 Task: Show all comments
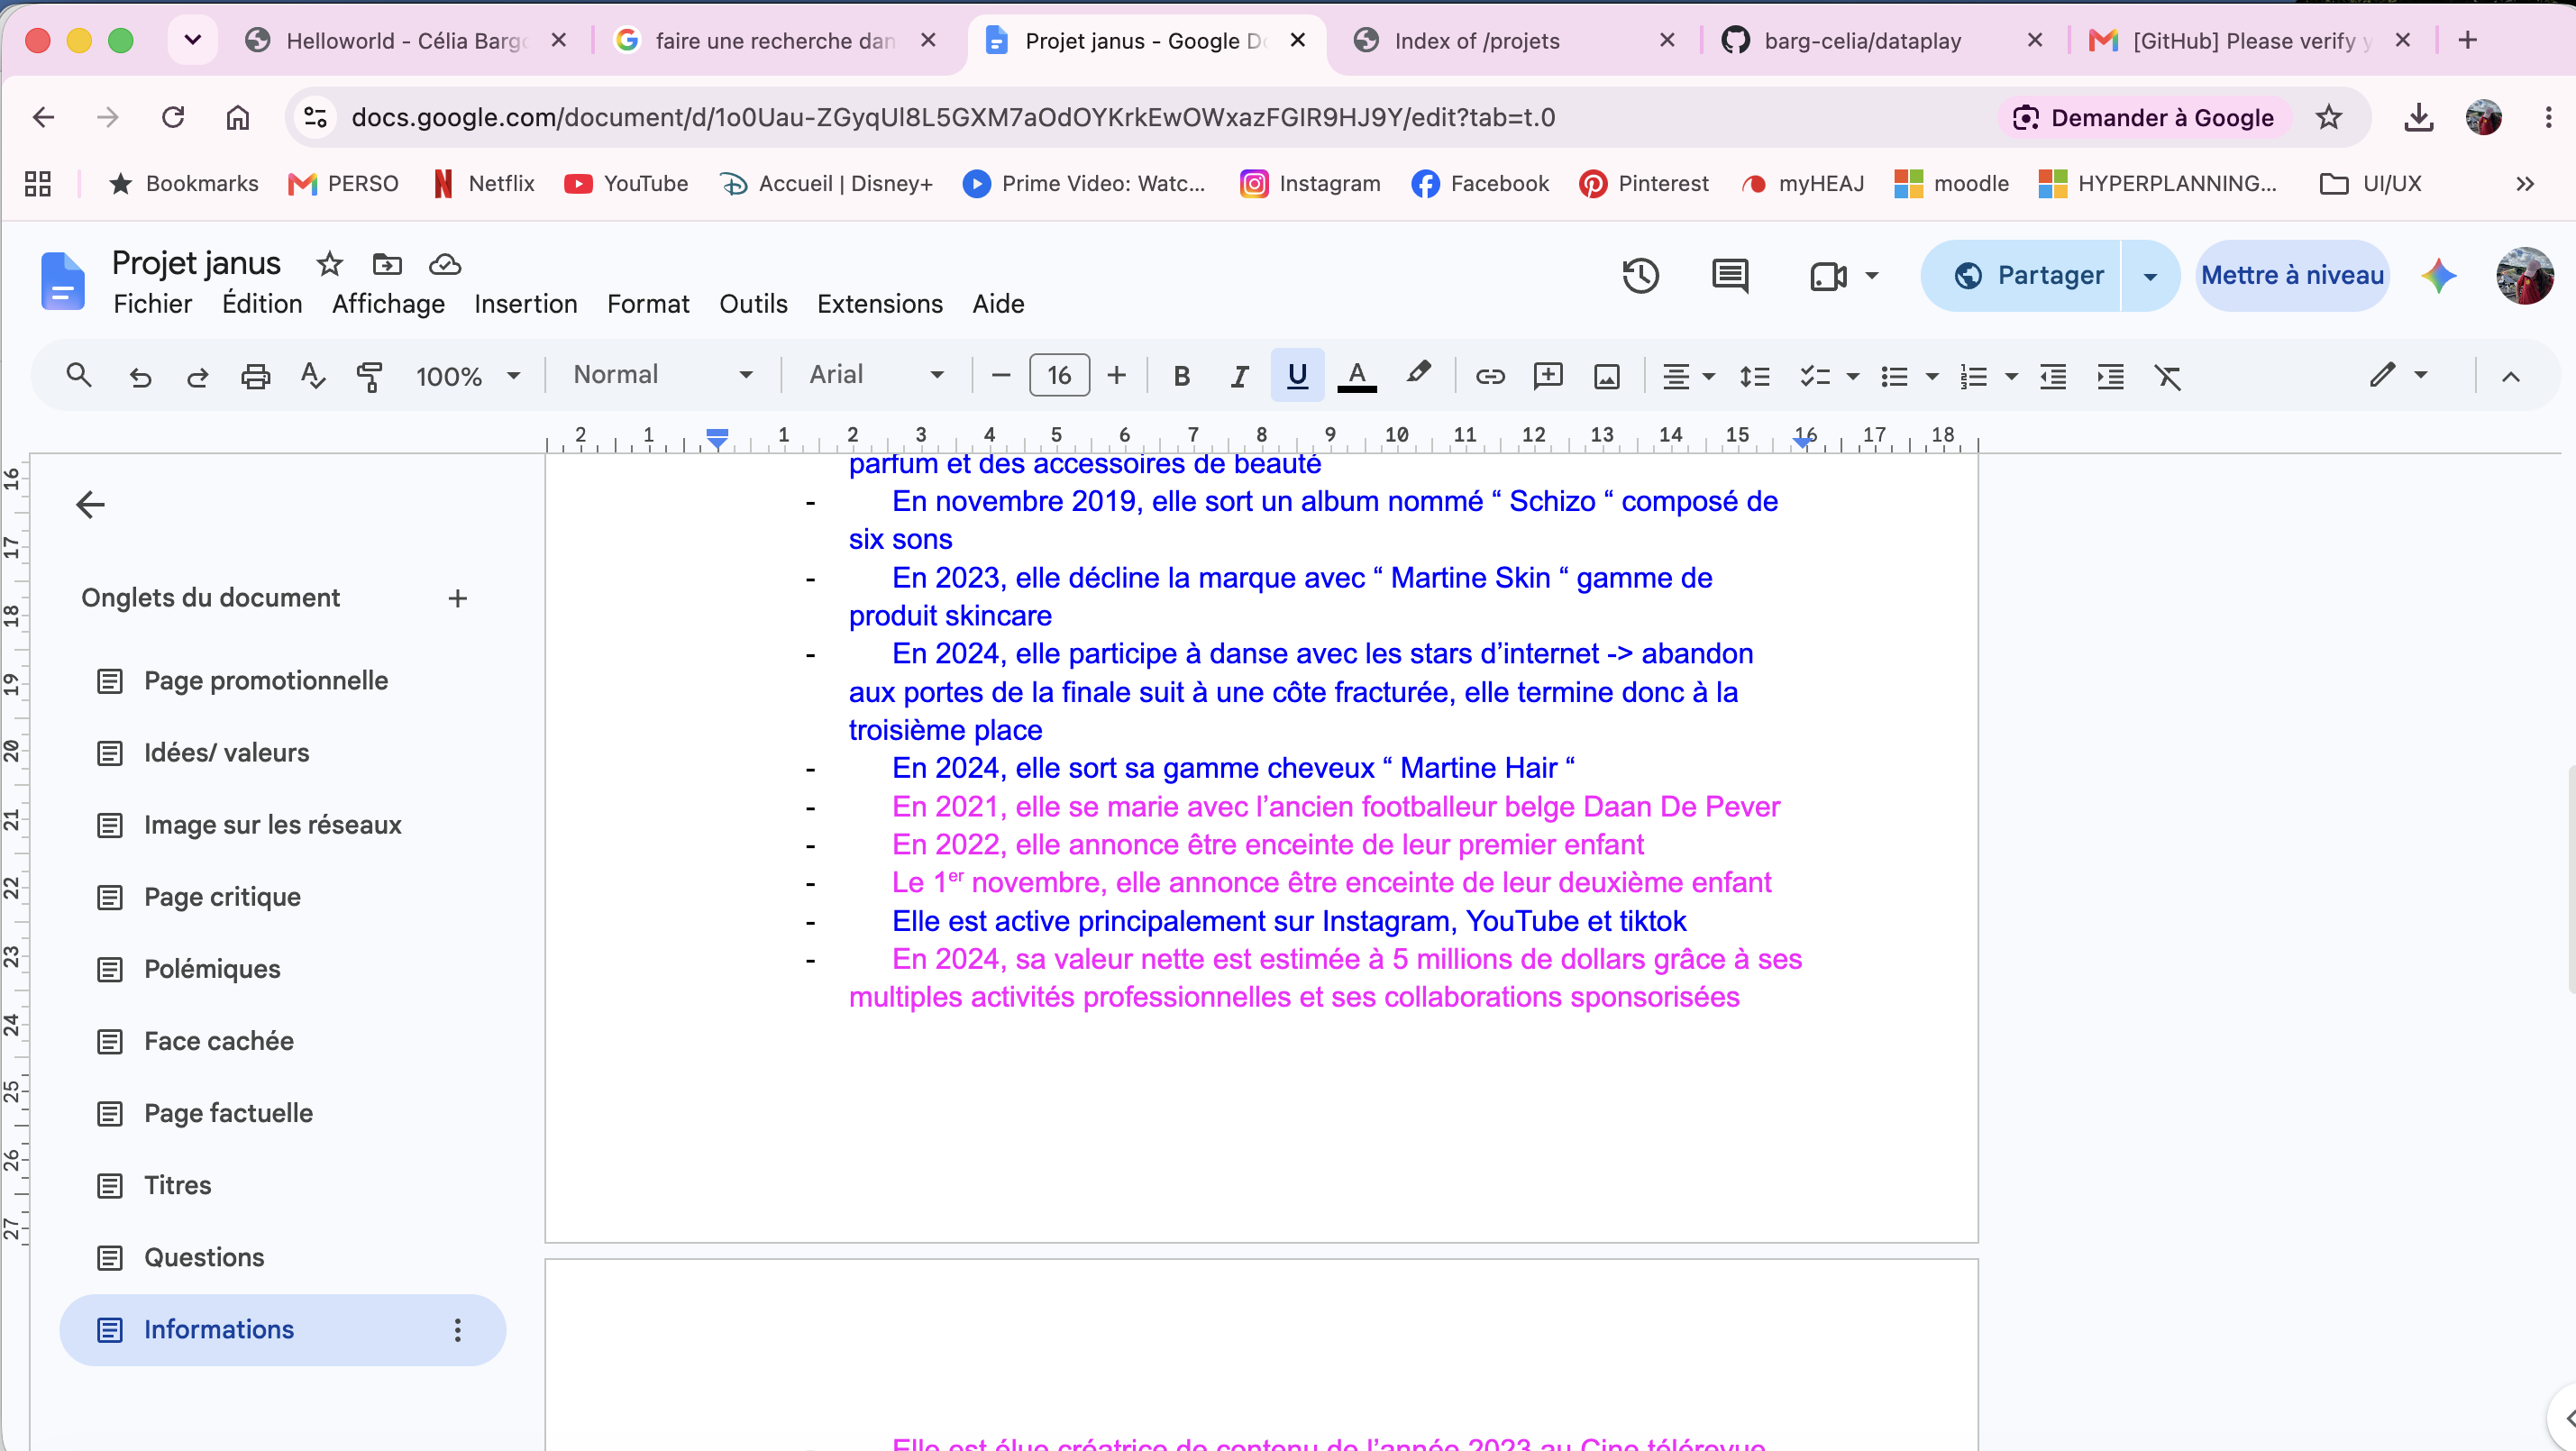click(x=1730, y=276)
